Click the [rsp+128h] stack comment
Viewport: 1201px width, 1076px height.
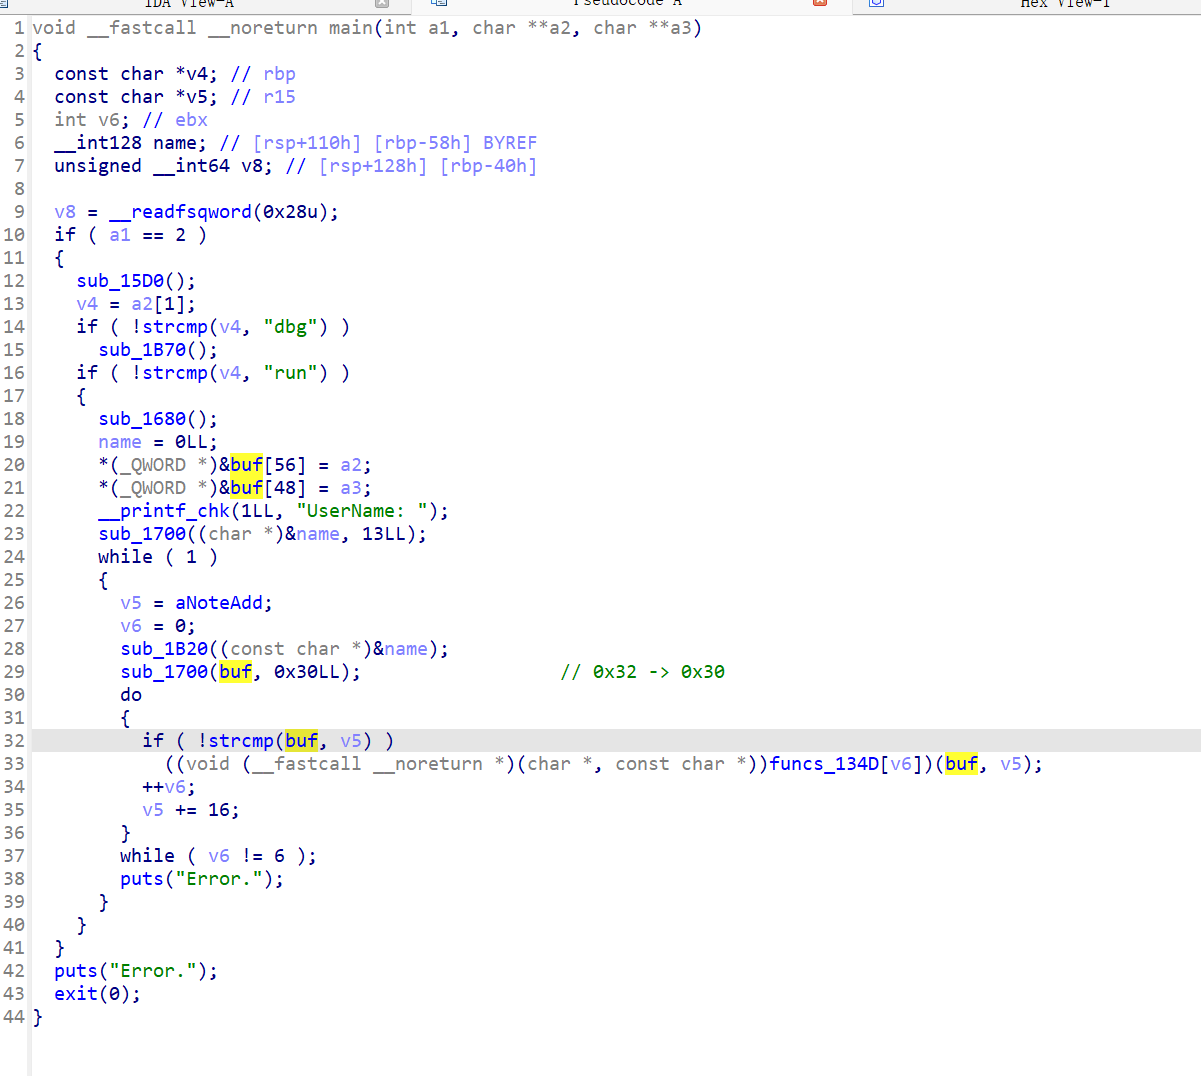click(373, 166)
